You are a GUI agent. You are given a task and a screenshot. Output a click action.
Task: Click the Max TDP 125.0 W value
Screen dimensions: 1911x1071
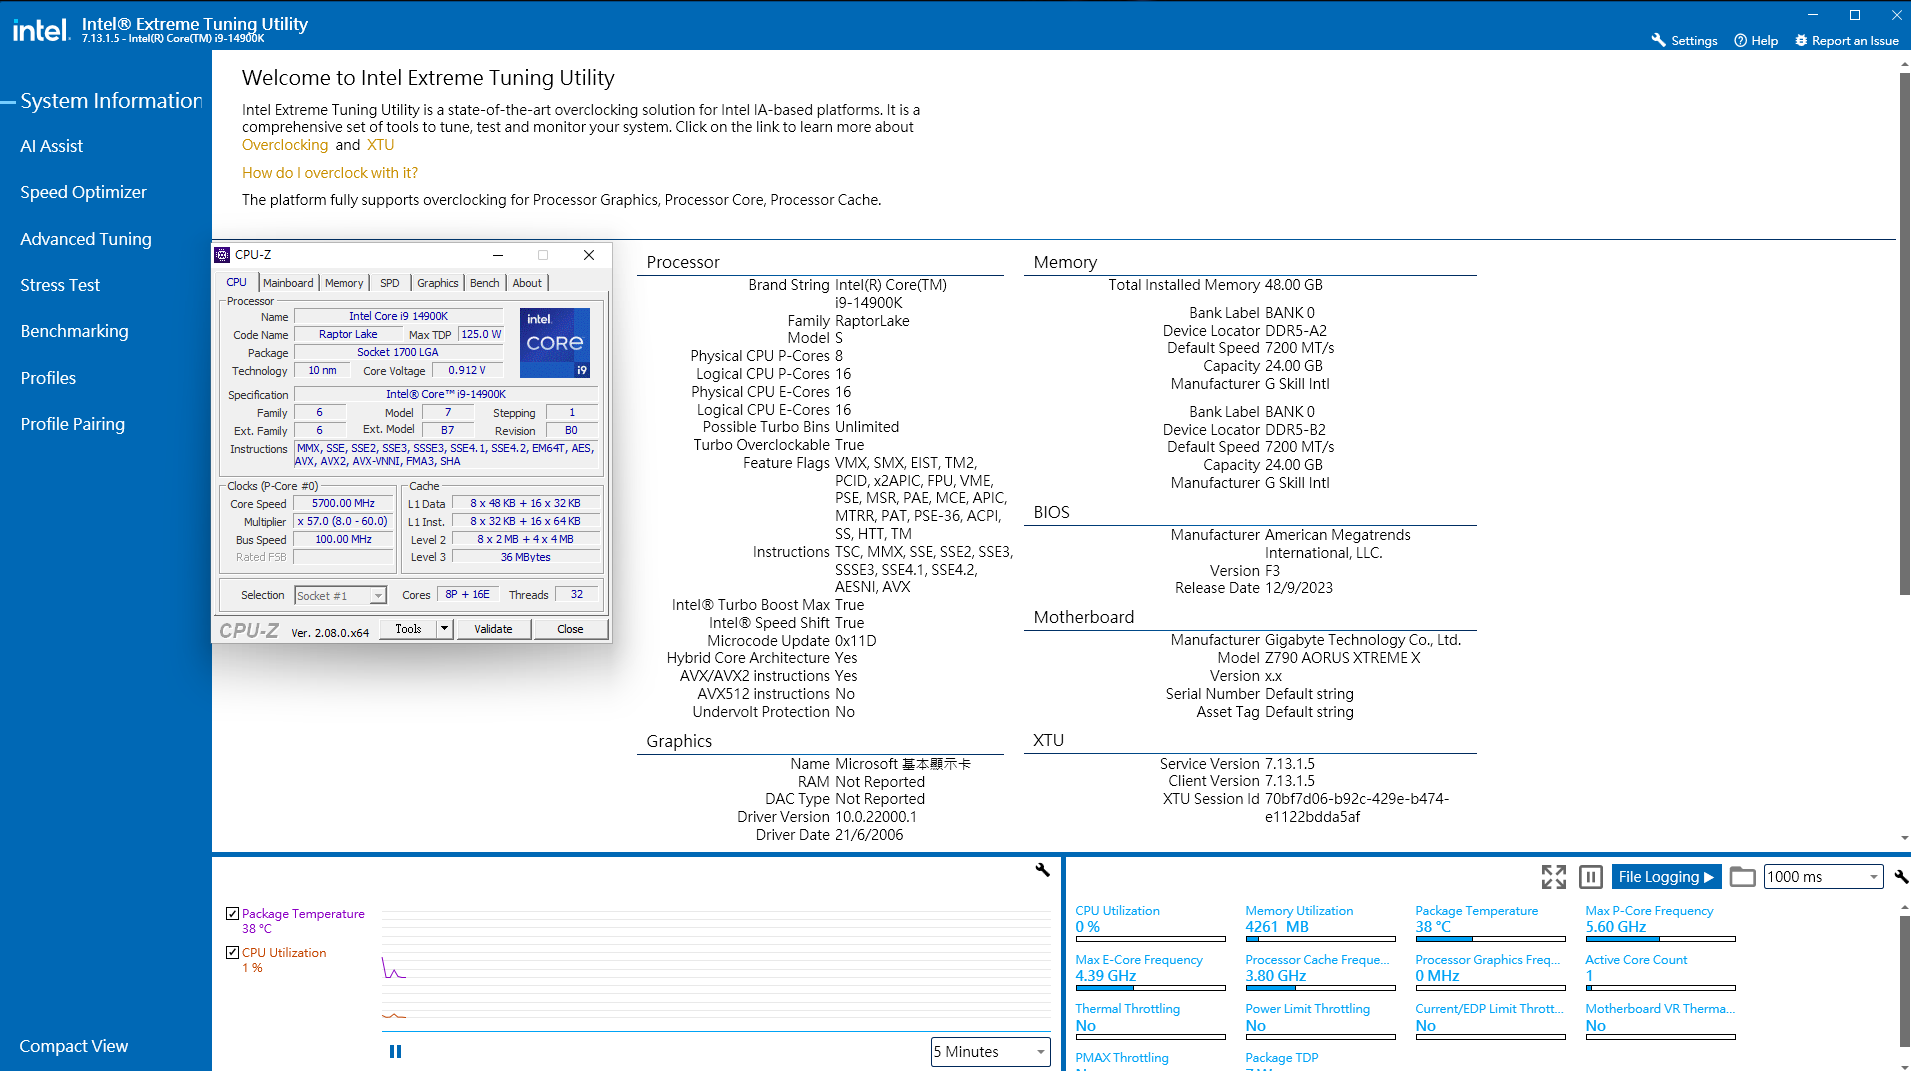tap(481, 335)
